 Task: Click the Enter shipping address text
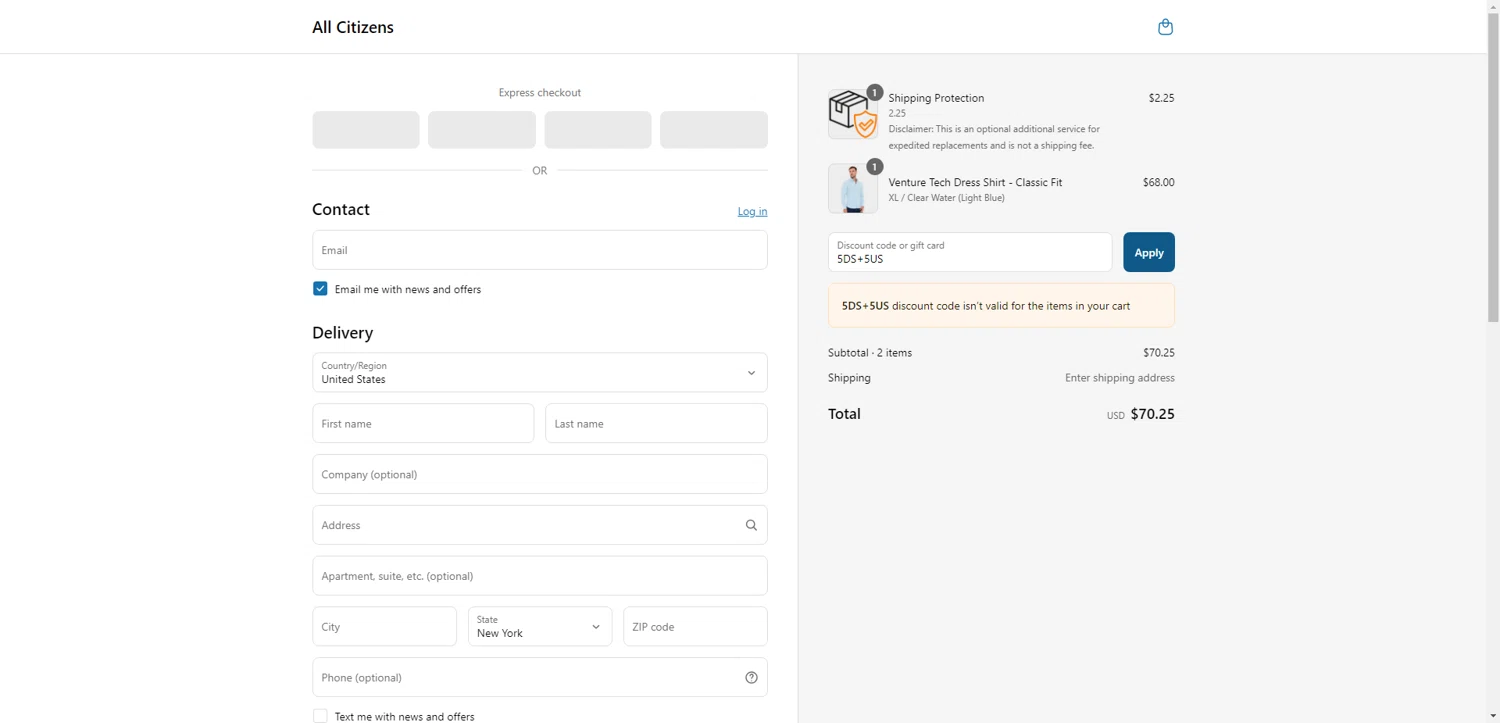pyautogui.click(x=1120, y=378)
